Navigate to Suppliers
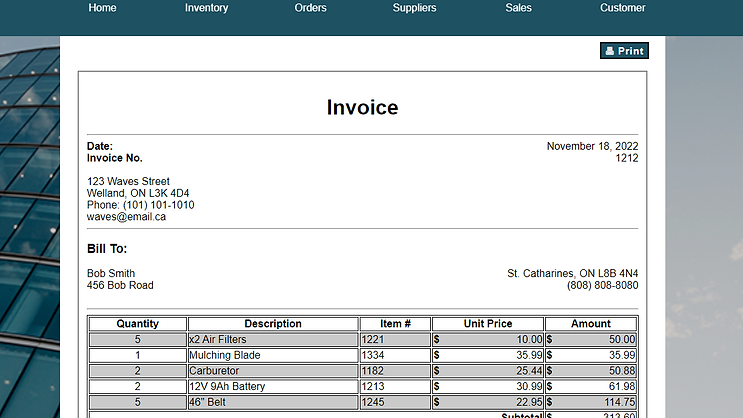Image resolution: width=743 pixels, height=418 pixels. pos(414,8)
